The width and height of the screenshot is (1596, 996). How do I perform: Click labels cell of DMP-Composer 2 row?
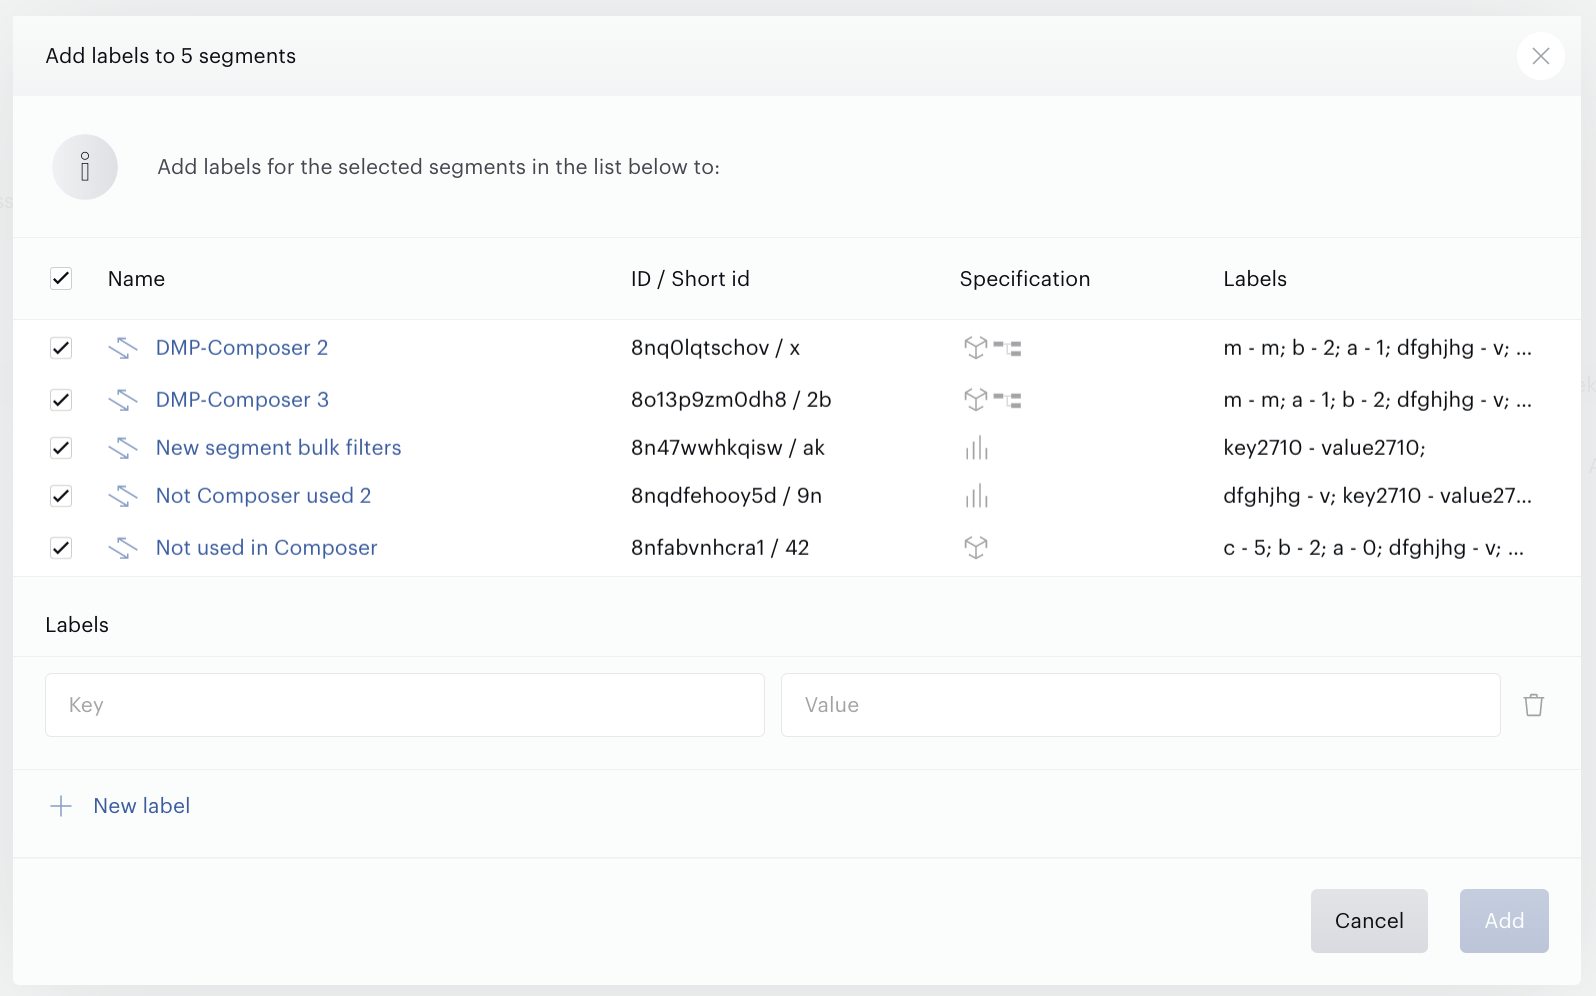click(x=1377, y=348)
